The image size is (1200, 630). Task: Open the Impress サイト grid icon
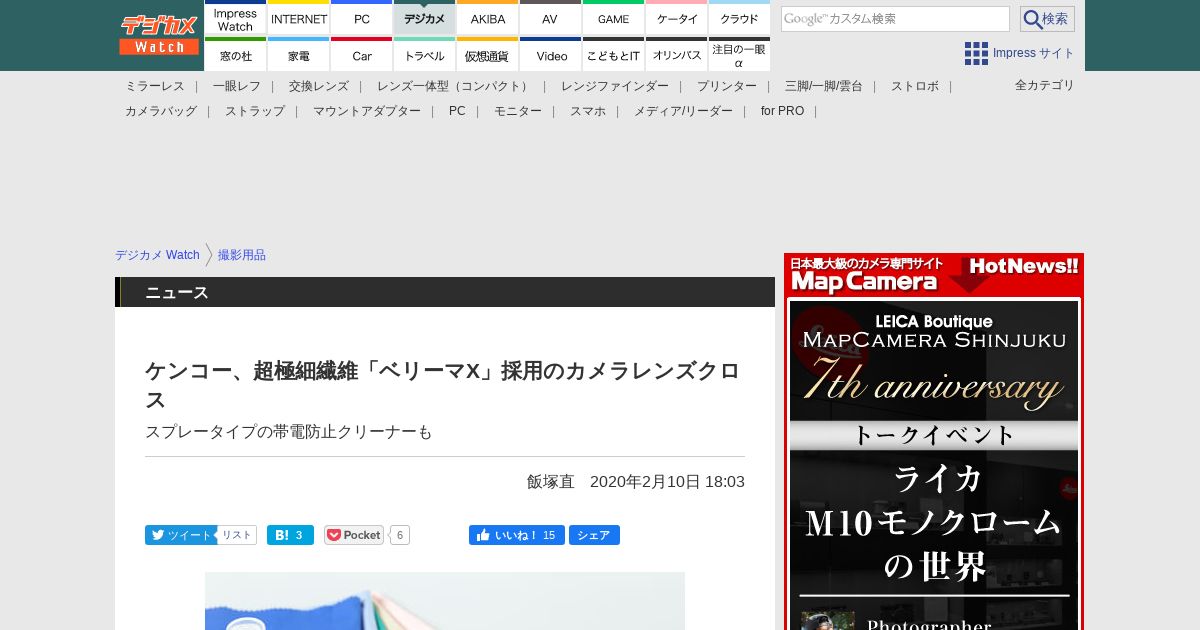976,53
